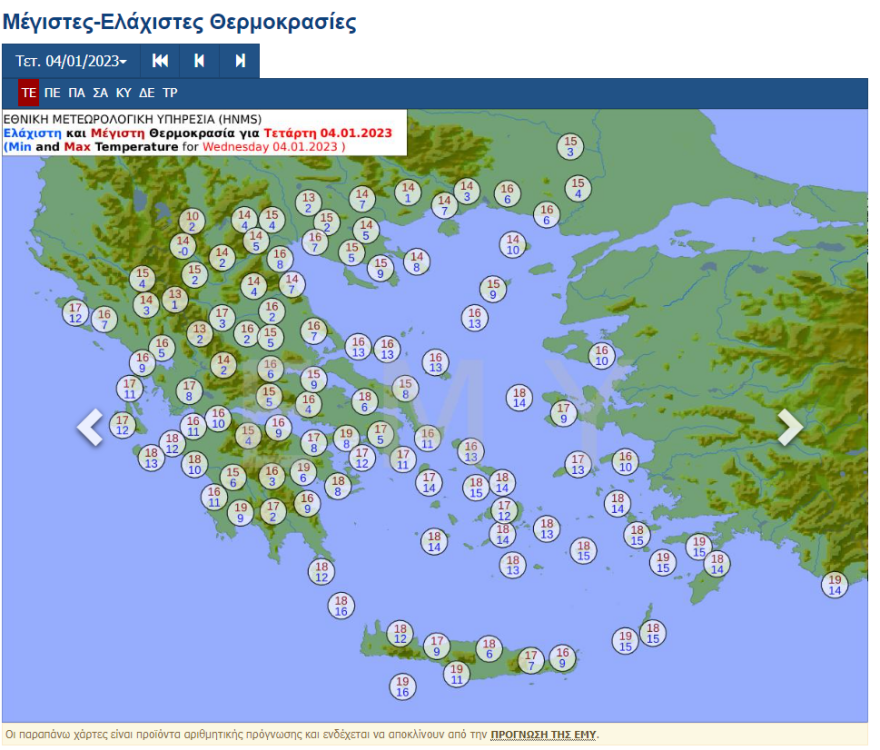880x750 pixels.
Task: Click the 17/12 marker on the western coast
Action: click(x=74, y=311)
